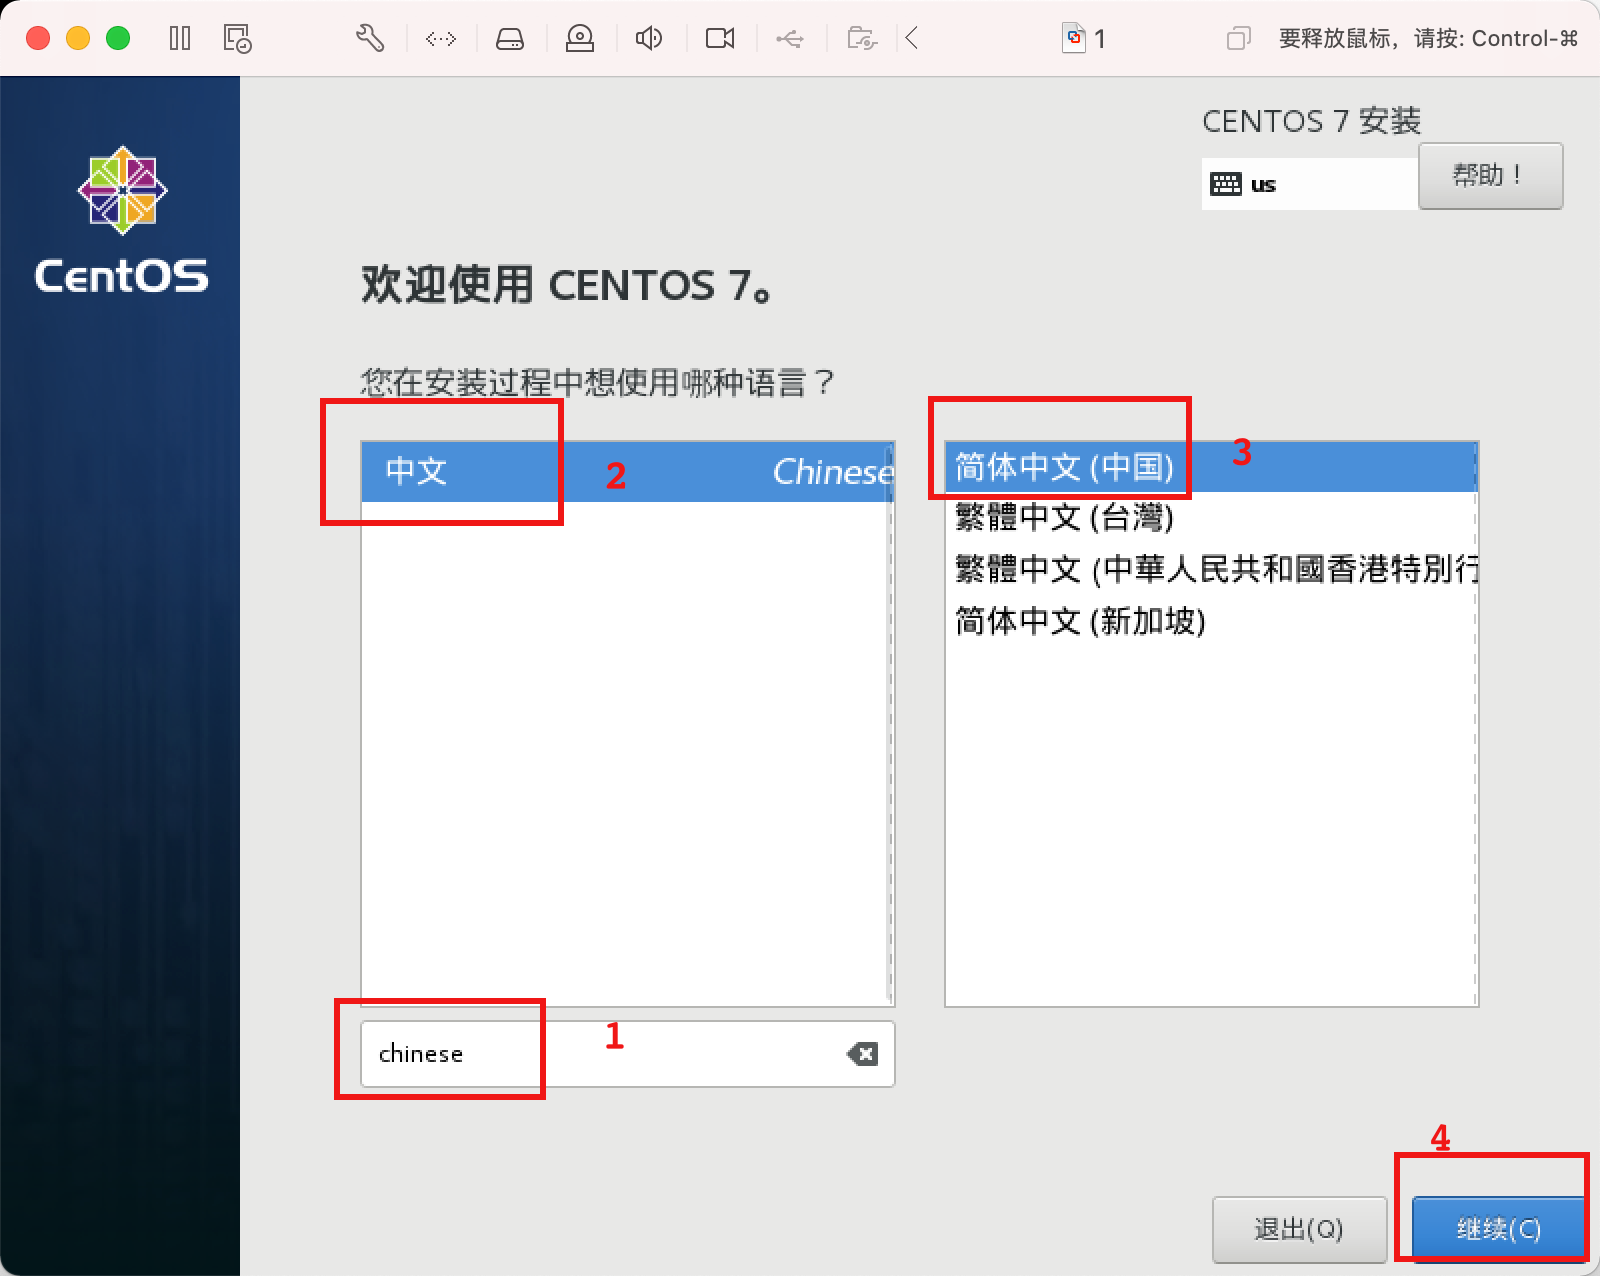
Task: Open the snapshot manager icon
Action: point(237,38)
